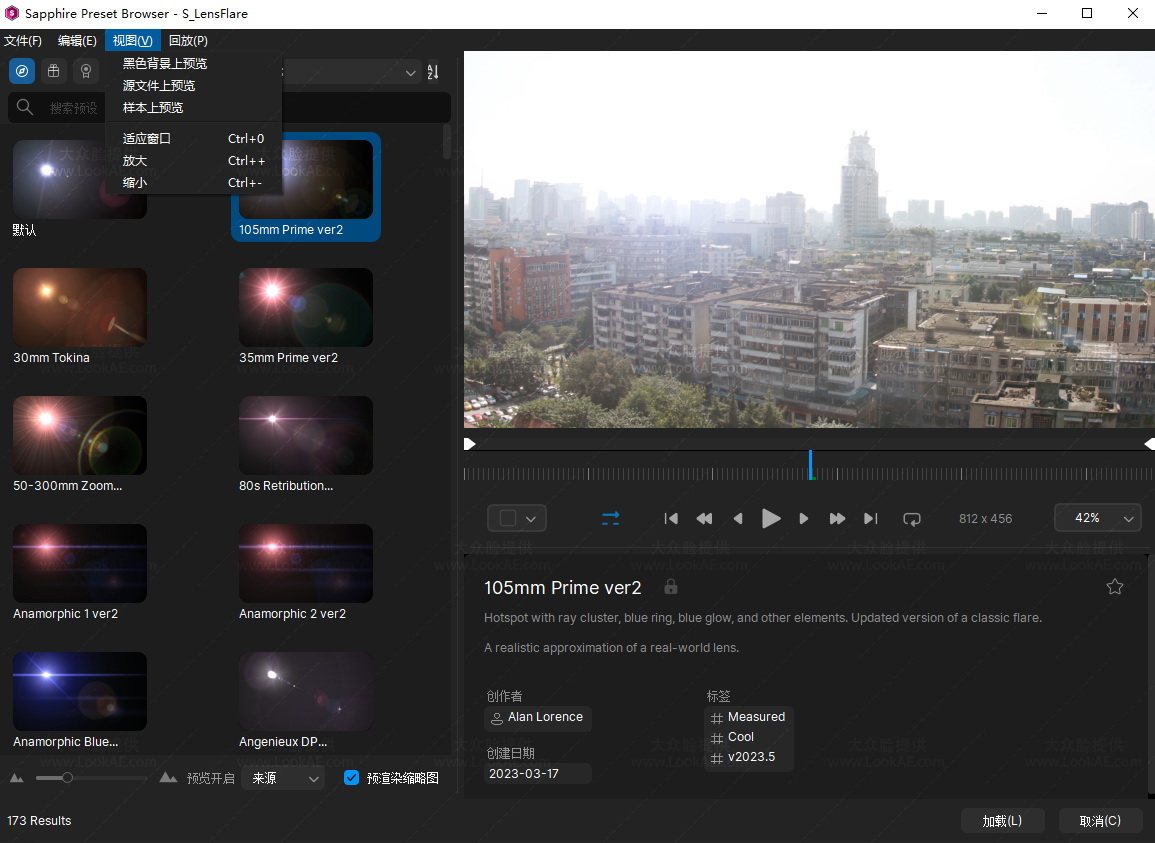Select the 35mm Prime ver2 preset thumbnail
This screenshot has height=843, width=1155.
[306, 307]
